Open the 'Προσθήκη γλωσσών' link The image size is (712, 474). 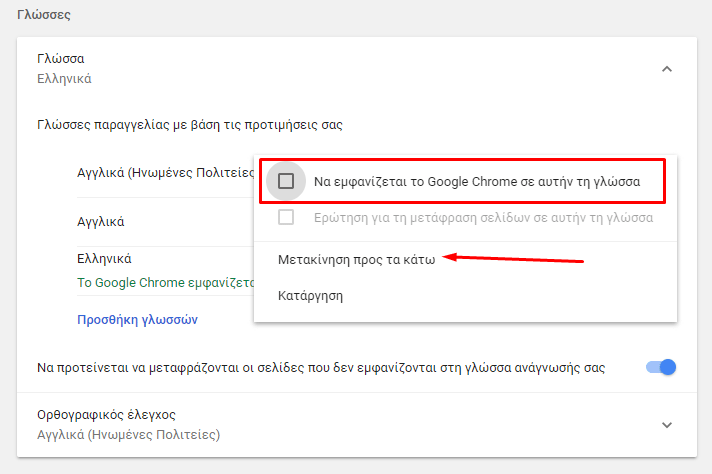click(x=137, y=320)
